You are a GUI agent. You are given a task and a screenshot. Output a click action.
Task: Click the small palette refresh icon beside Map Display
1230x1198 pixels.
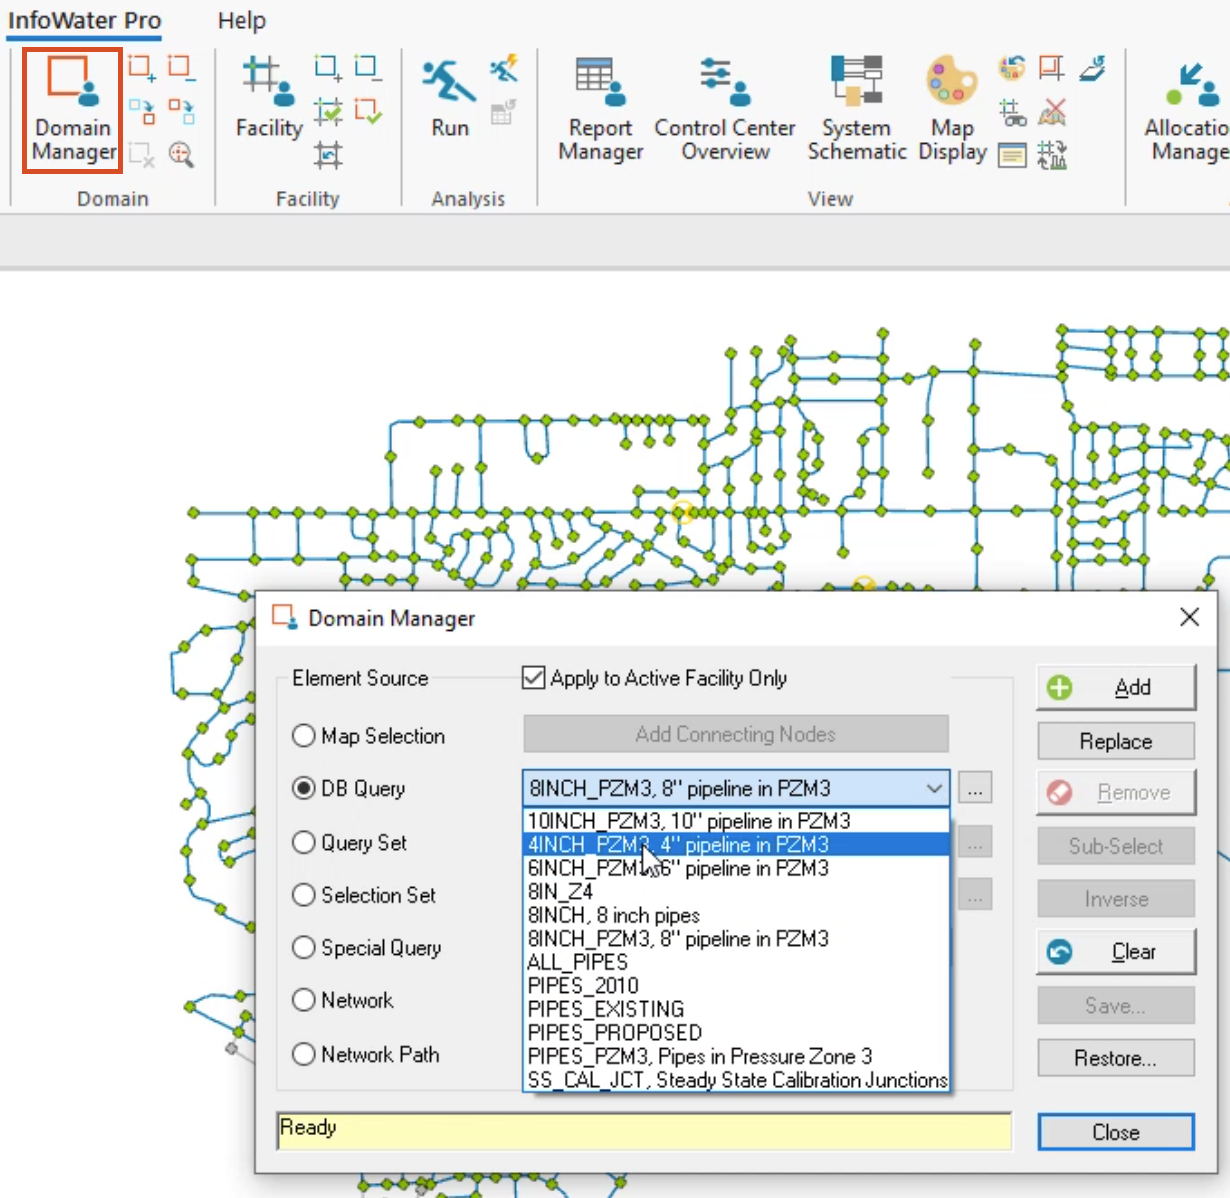point(1012,68)
